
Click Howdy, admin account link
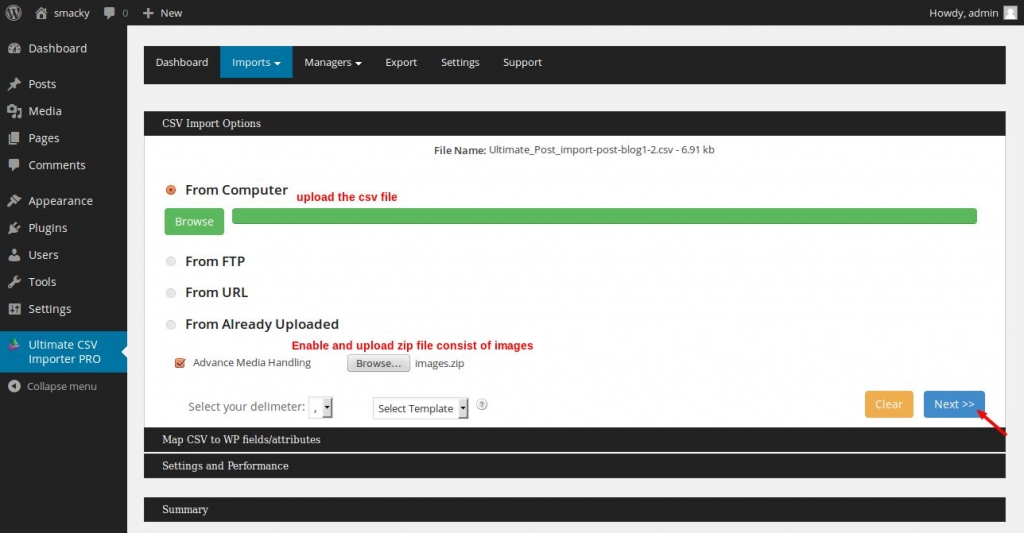pyautogui.click(x=964, y=13)
